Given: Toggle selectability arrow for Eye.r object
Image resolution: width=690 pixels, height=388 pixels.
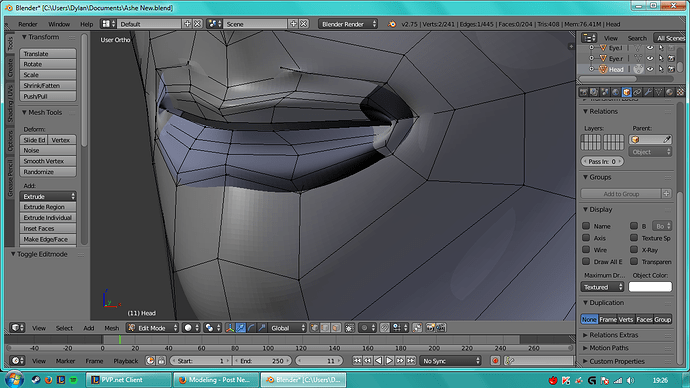Looking at the screenshot, I should [x=661, y=58].
